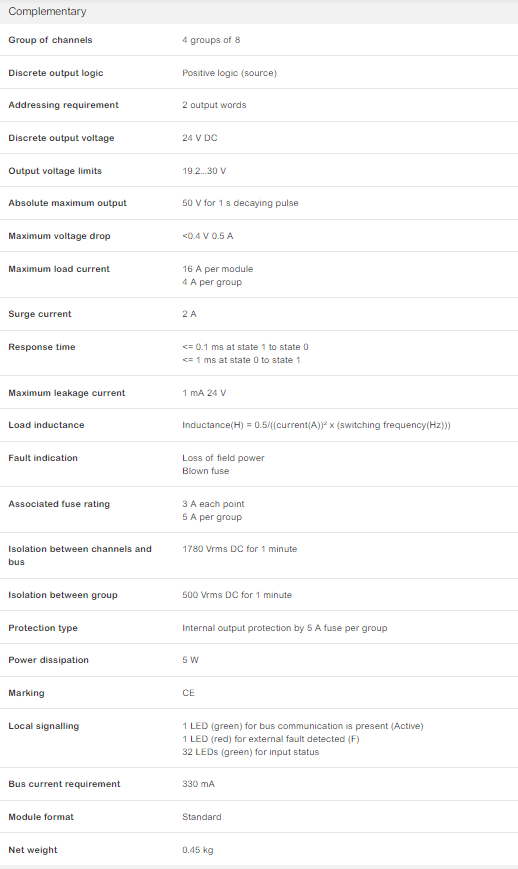Click the '16 A per module' text
Viewport: 518px width, 869px height.
point(217,269)
